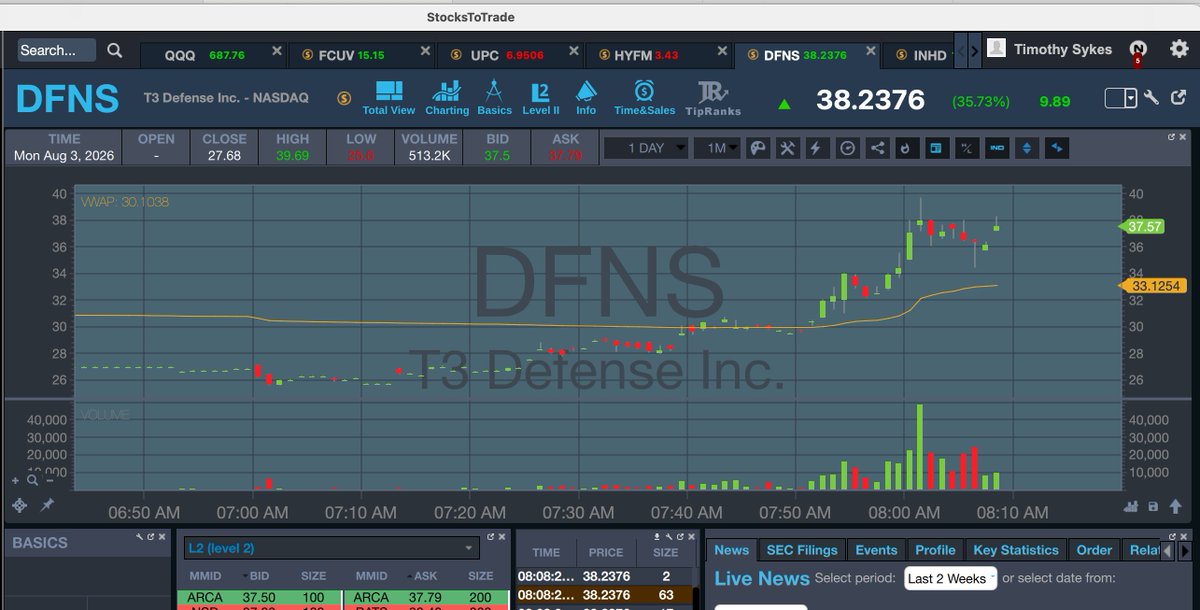Click the 37.57 price marker on chart axis
The height and width of the screenshot is (610, 1200).
point(1141,227)
